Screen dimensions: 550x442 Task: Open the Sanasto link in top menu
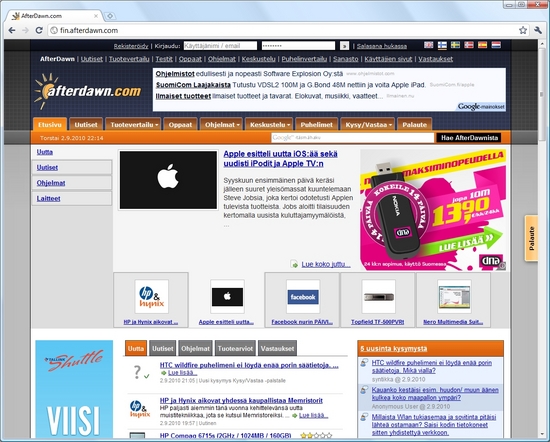pos(346,59)
